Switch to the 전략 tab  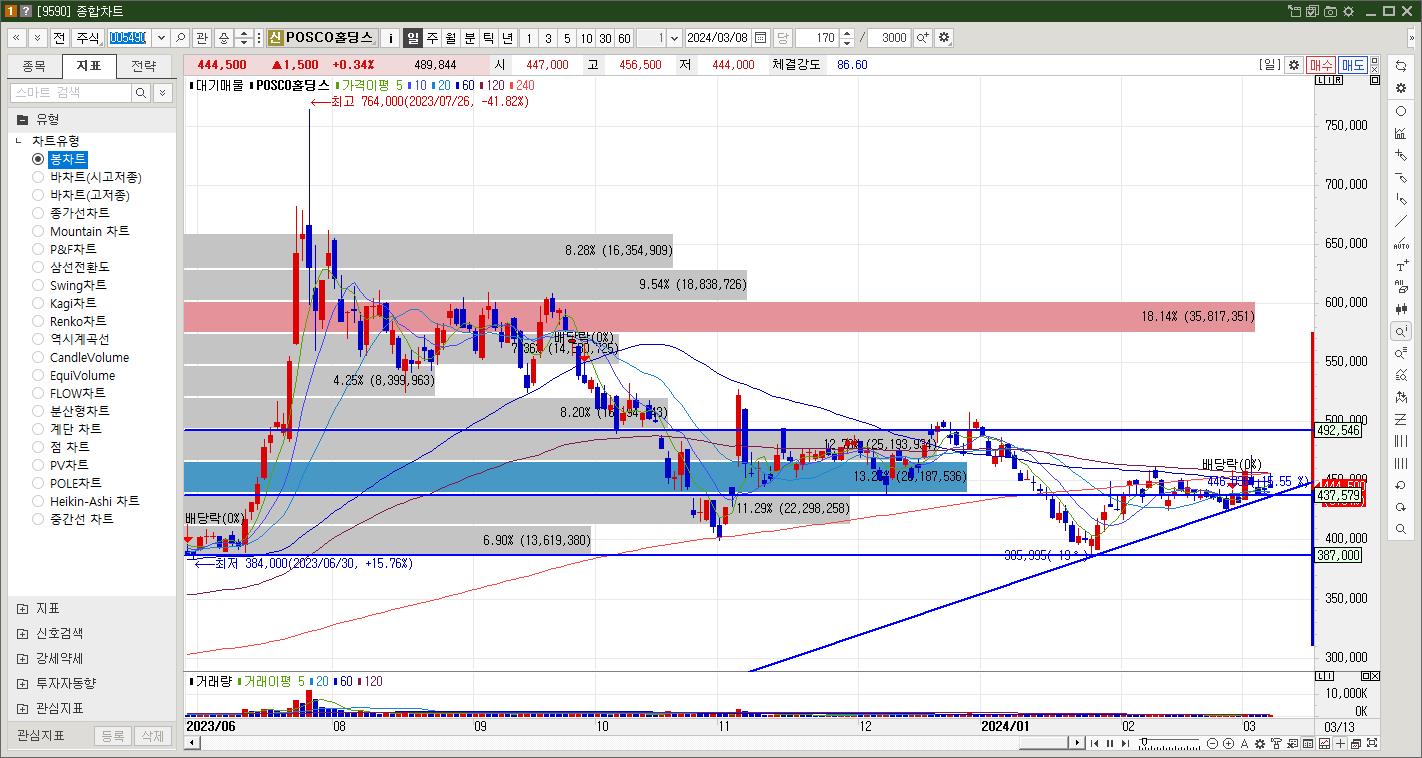pyautogui.click(x=144, y=66)
